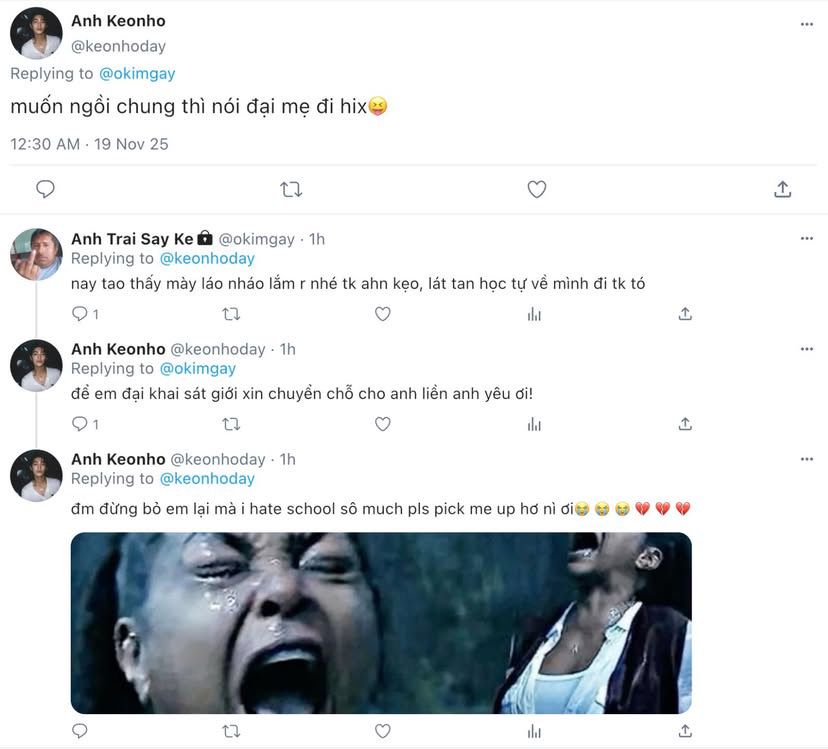828x749 pixels.
Task: Retweet the main tweet about sitting together
Action: [x=291, y=189]
